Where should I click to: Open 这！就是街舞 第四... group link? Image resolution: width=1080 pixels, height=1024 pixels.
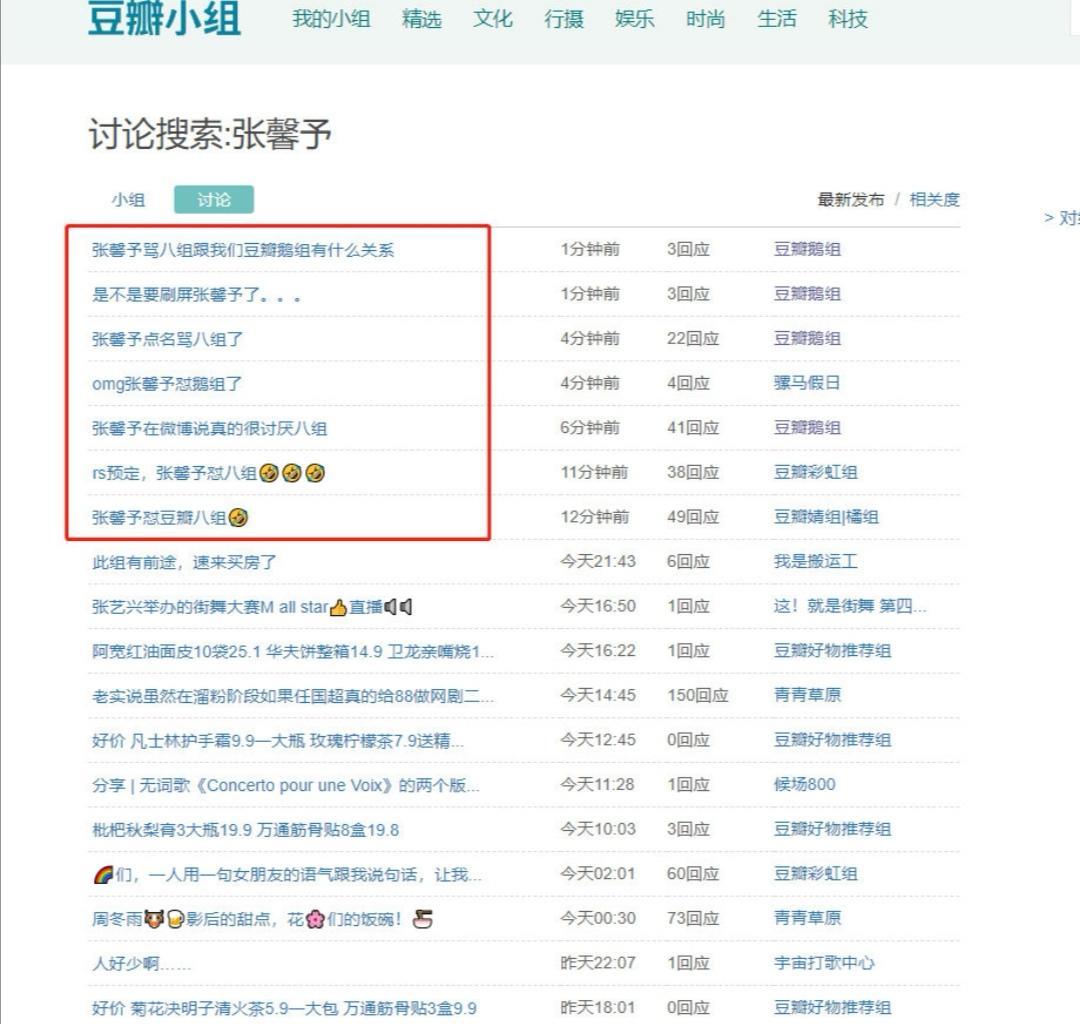[849, 606]
